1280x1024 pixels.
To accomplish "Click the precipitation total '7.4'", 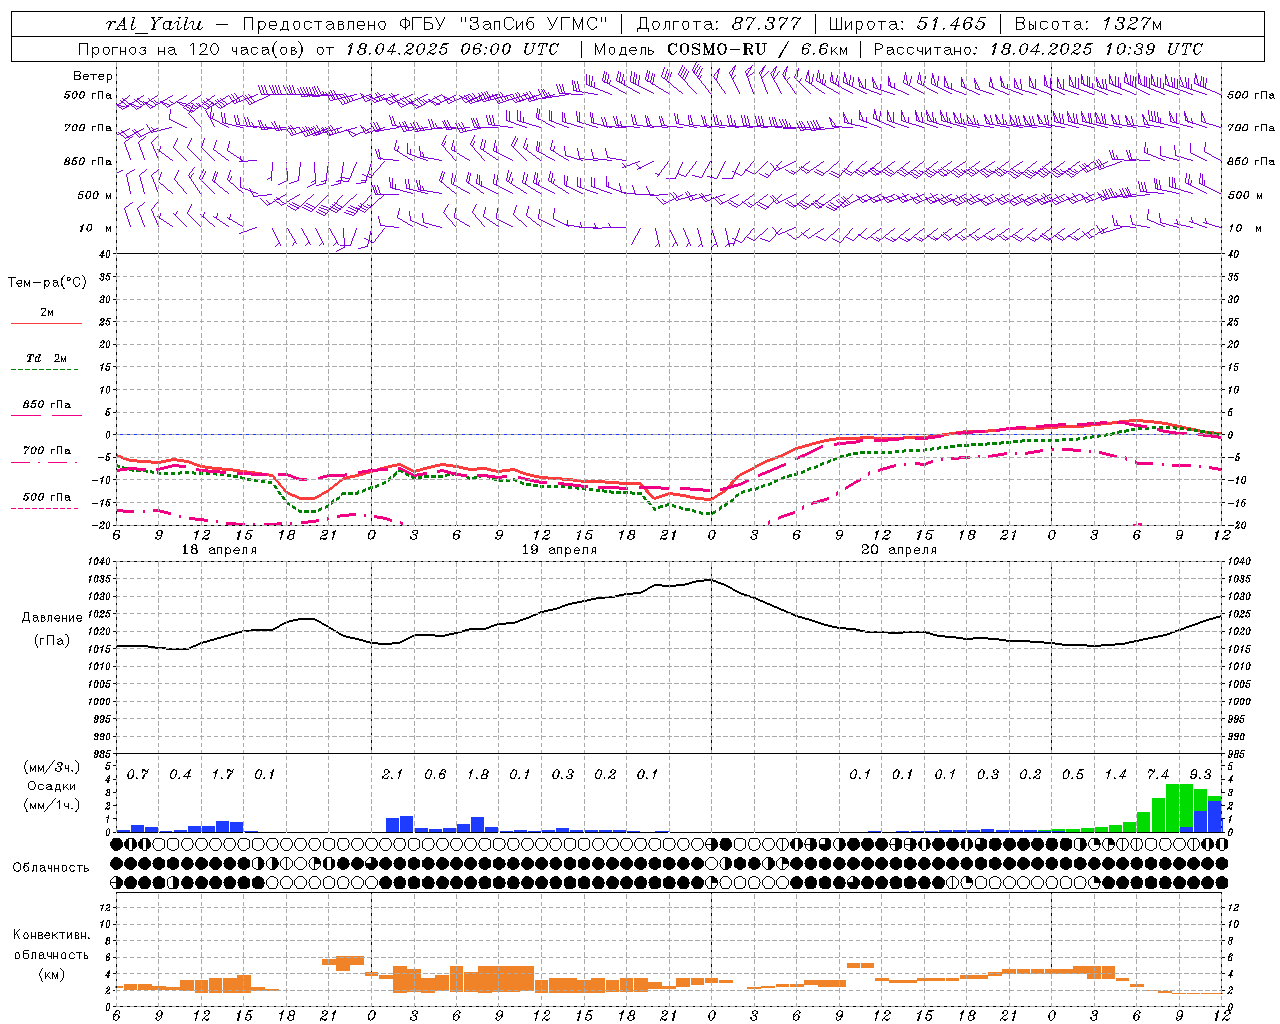I will (1158, 774).
